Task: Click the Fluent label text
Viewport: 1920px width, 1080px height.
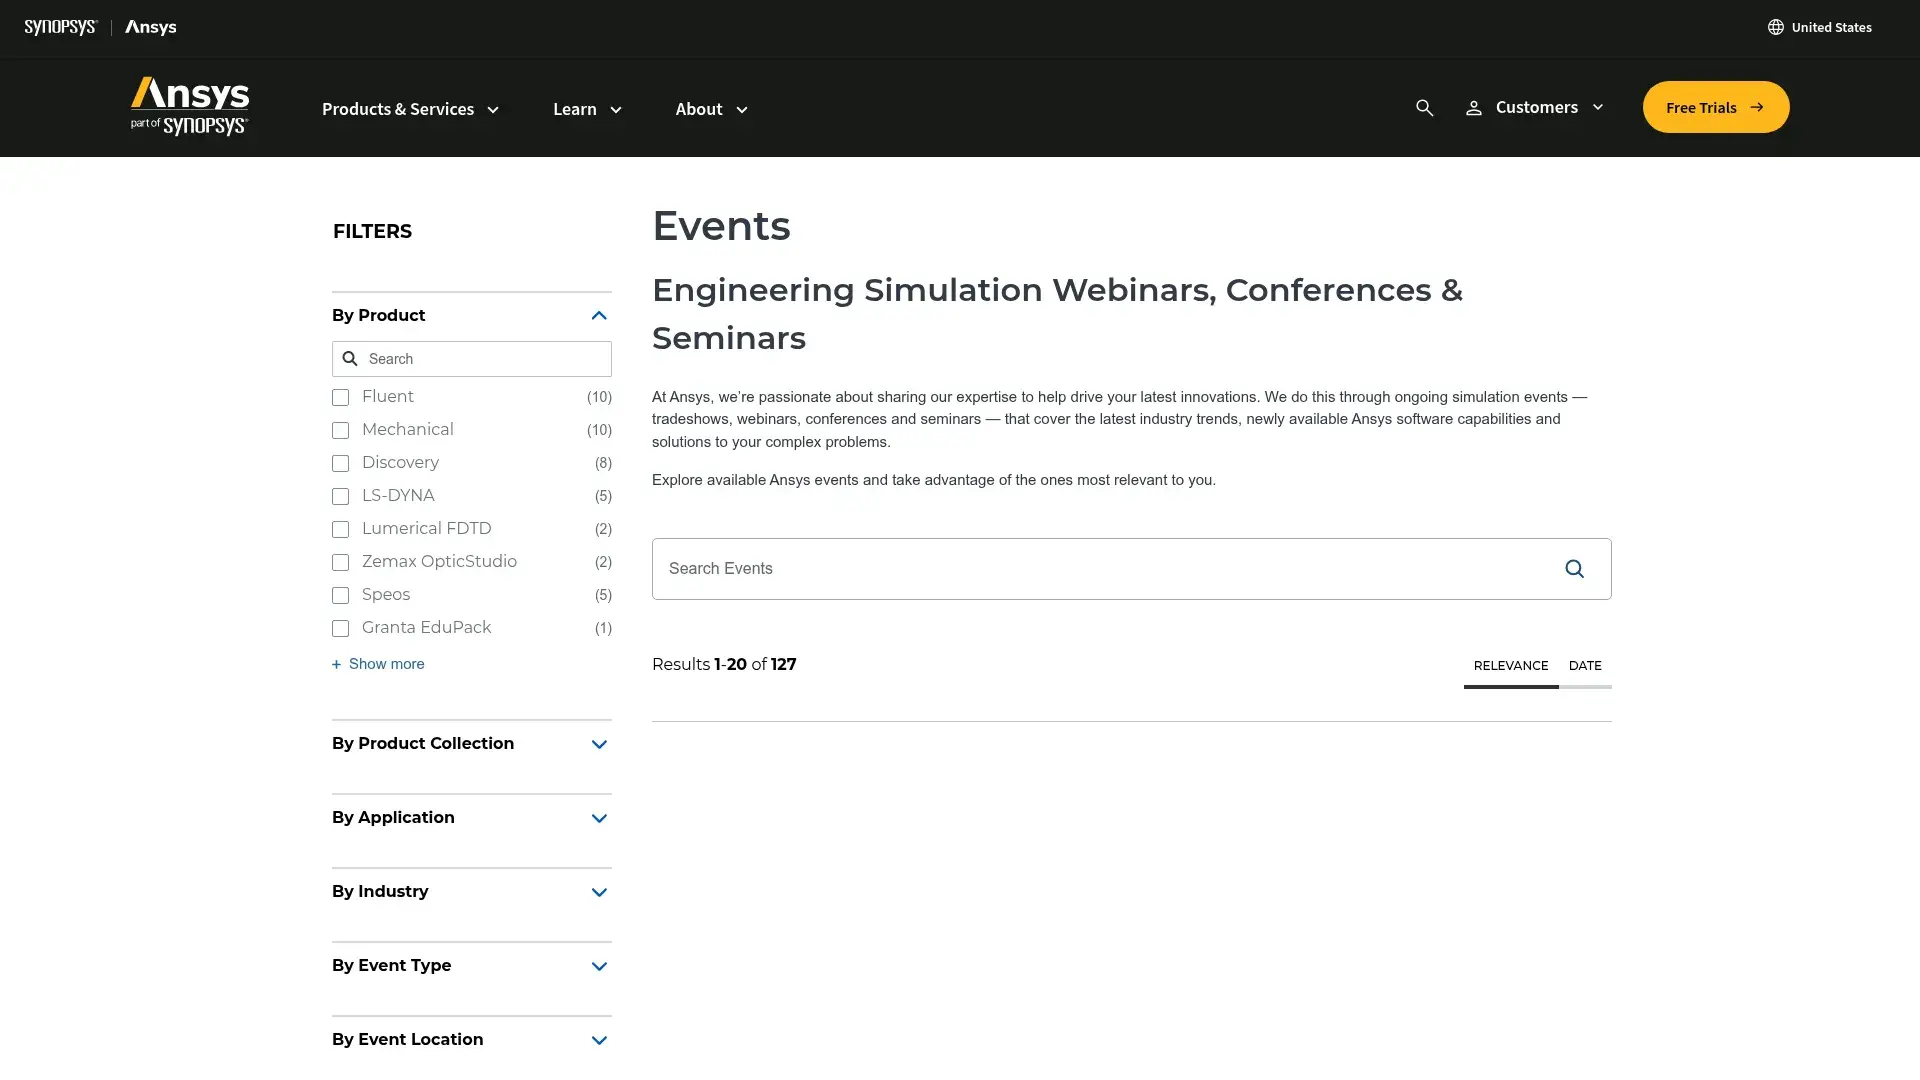Action: [x=388, y=397]
